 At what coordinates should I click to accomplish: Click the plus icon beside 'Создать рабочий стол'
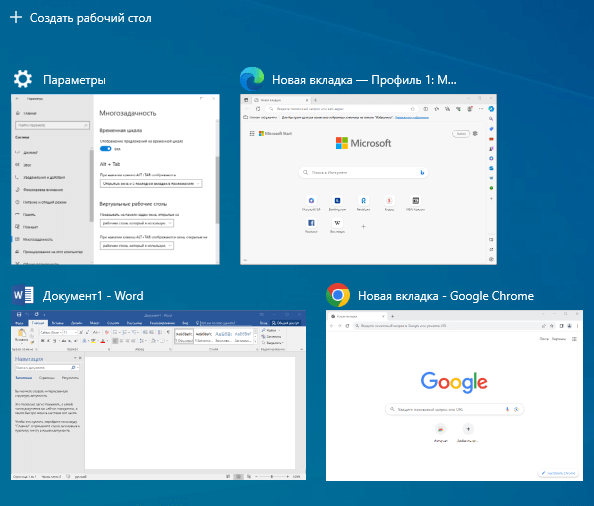tap(16, 17)
